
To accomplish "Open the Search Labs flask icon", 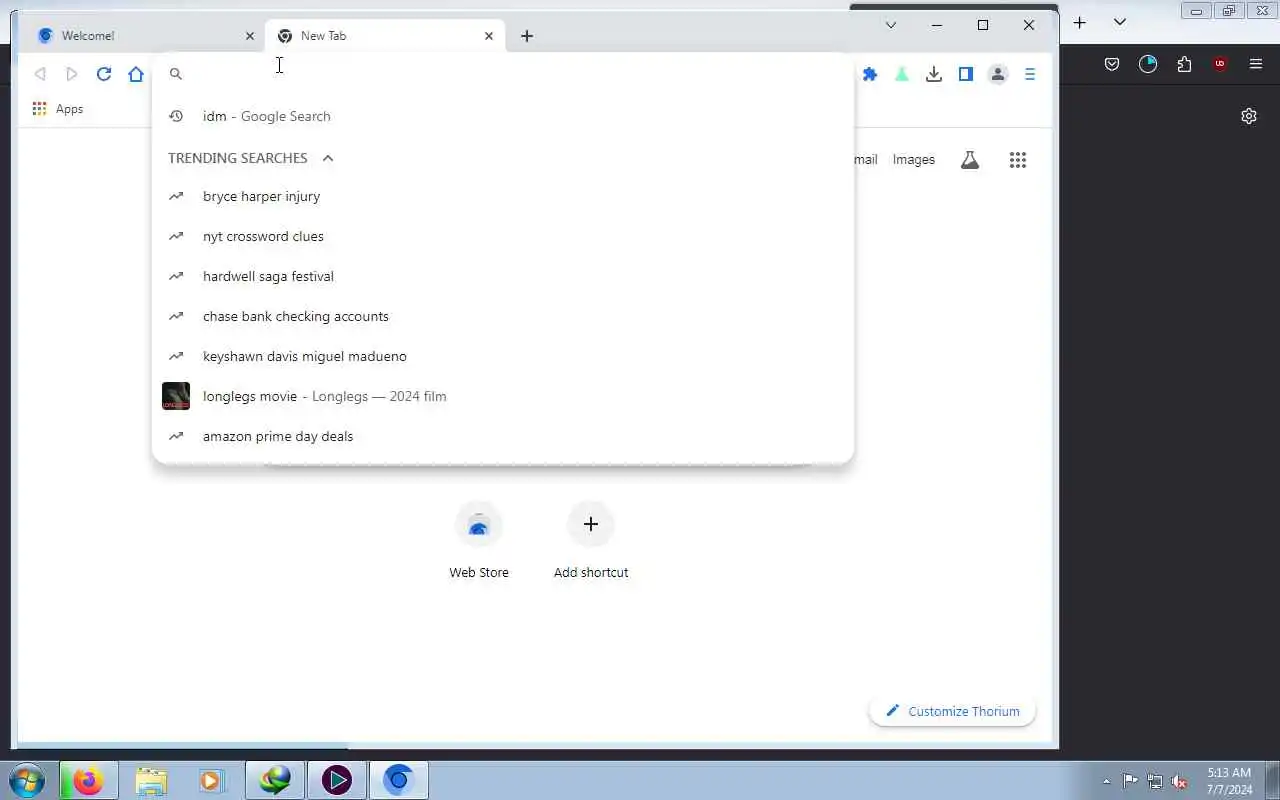I will pyautogui.click(x=970, y=160).
